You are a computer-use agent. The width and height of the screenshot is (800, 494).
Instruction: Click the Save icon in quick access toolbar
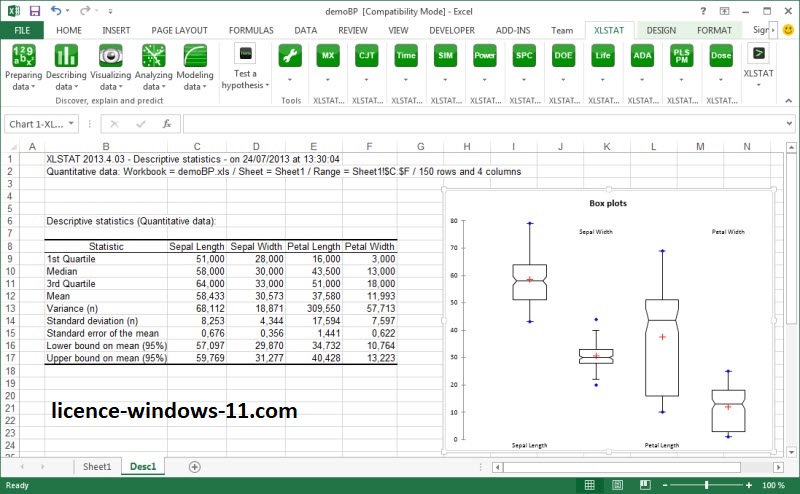[34, 11]
